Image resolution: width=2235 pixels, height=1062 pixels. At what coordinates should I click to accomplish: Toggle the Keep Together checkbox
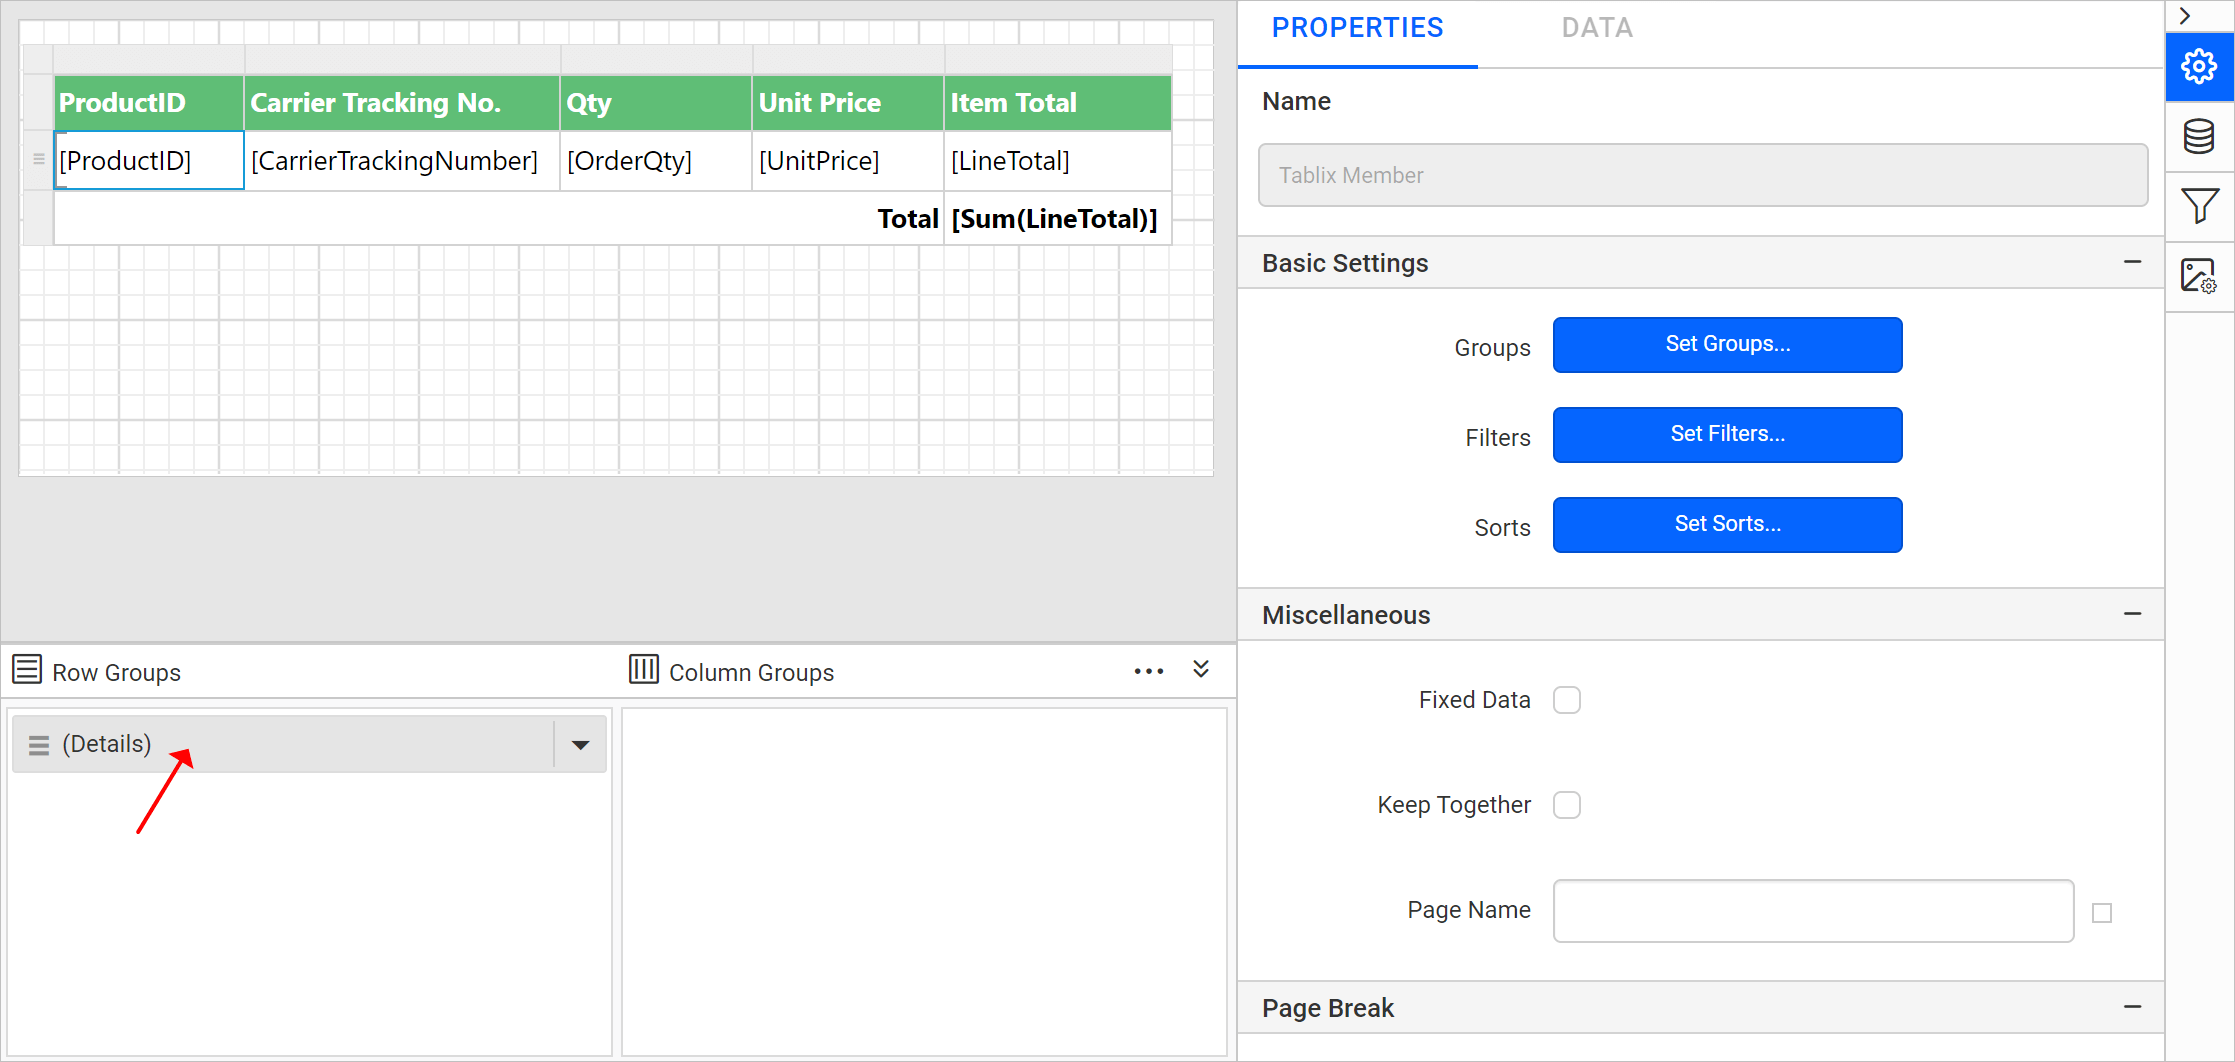click(x=1567, y=805)
